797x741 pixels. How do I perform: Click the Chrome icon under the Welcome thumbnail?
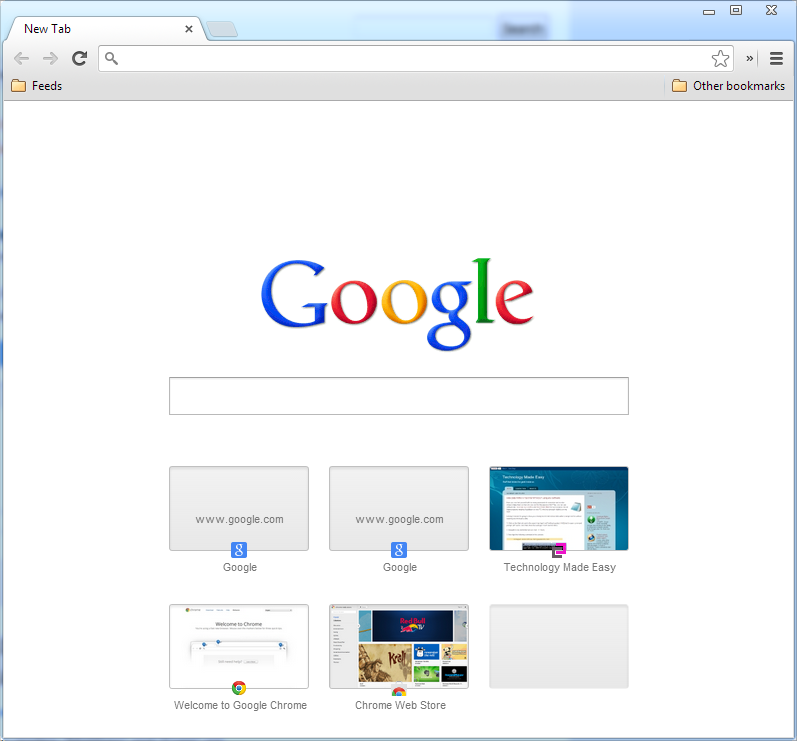pos(239,688)
